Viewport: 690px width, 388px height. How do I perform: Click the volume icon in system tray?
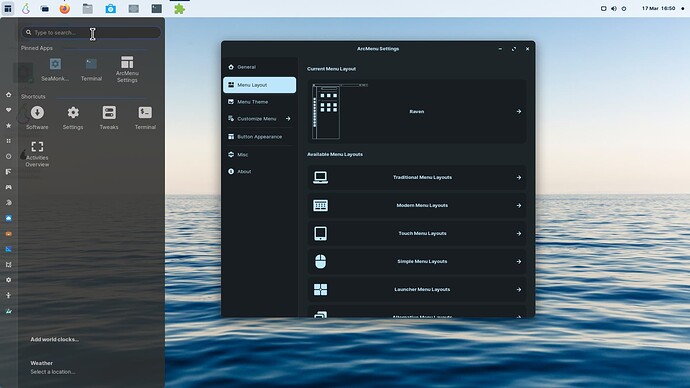[x=614, y=8]
